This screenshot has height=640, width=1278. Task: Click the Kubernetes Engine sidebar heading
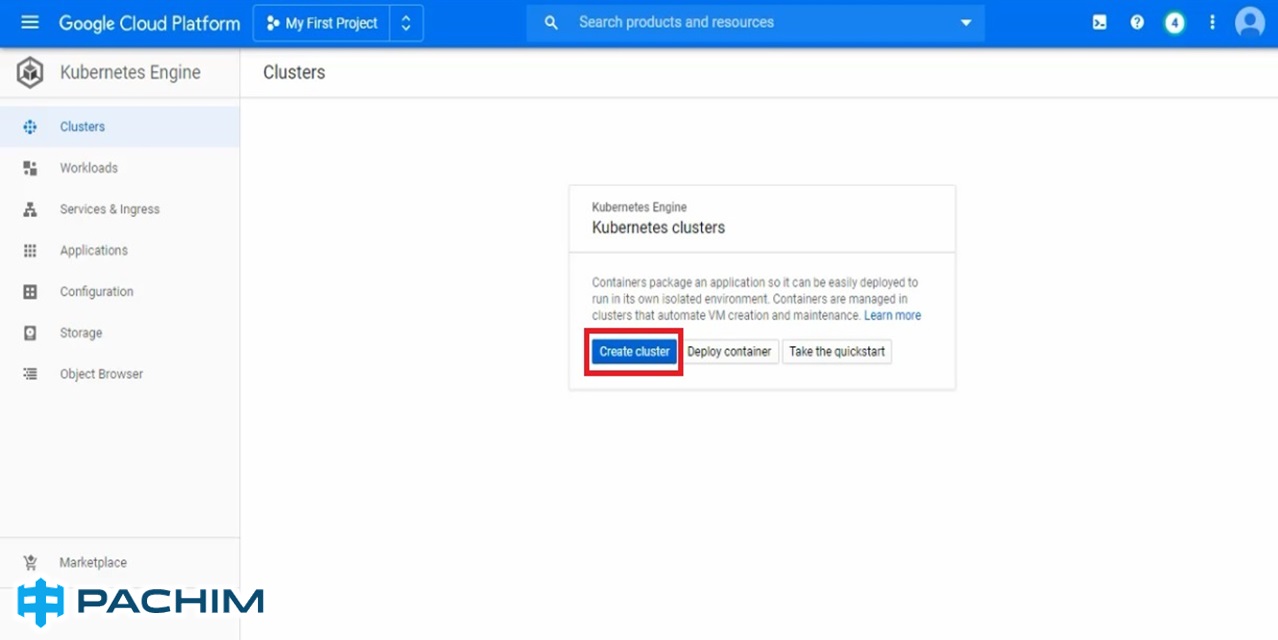[130, 72]
